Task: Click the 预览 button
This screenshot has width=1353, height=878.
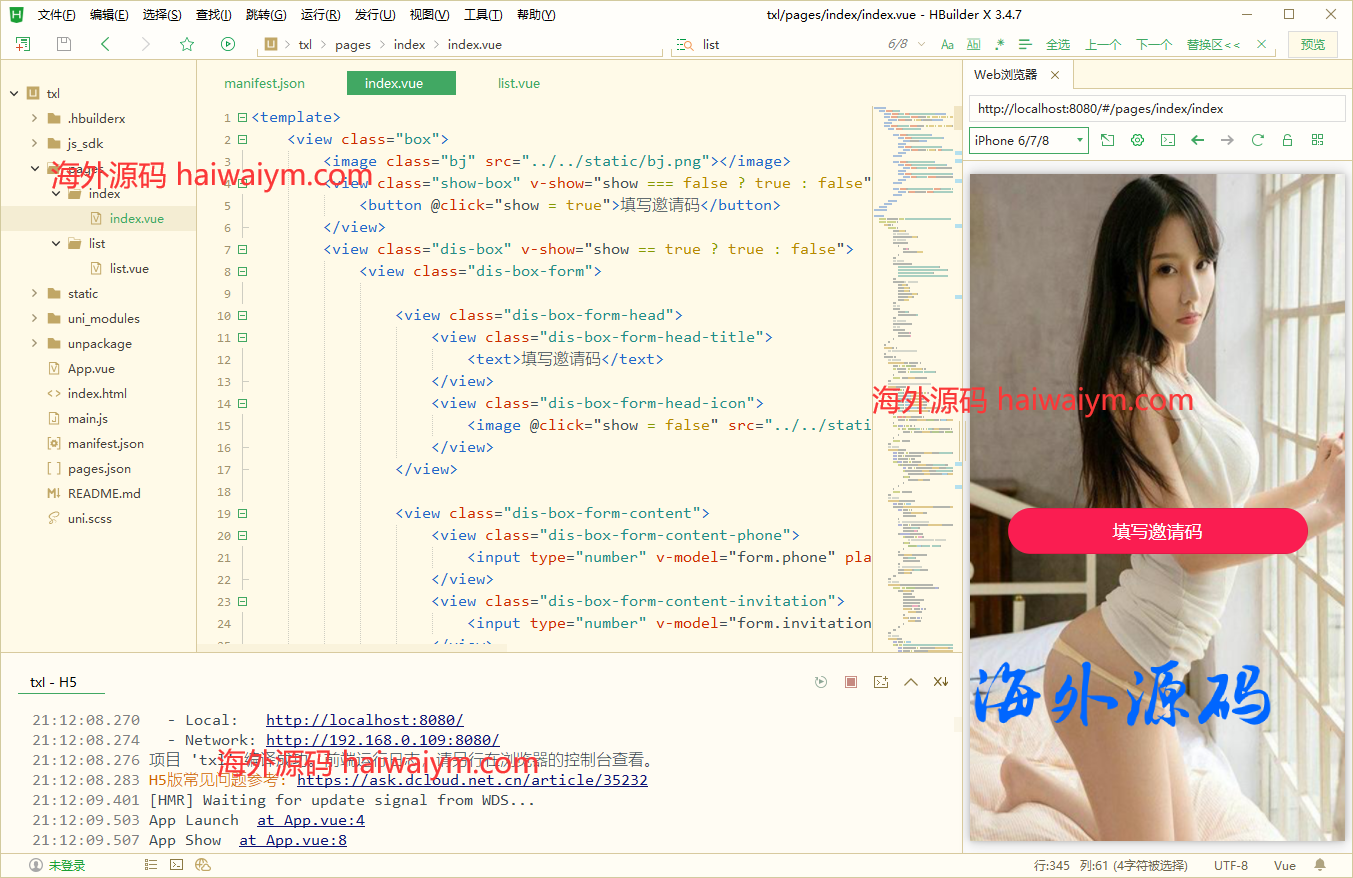Action: point(1313,44)
